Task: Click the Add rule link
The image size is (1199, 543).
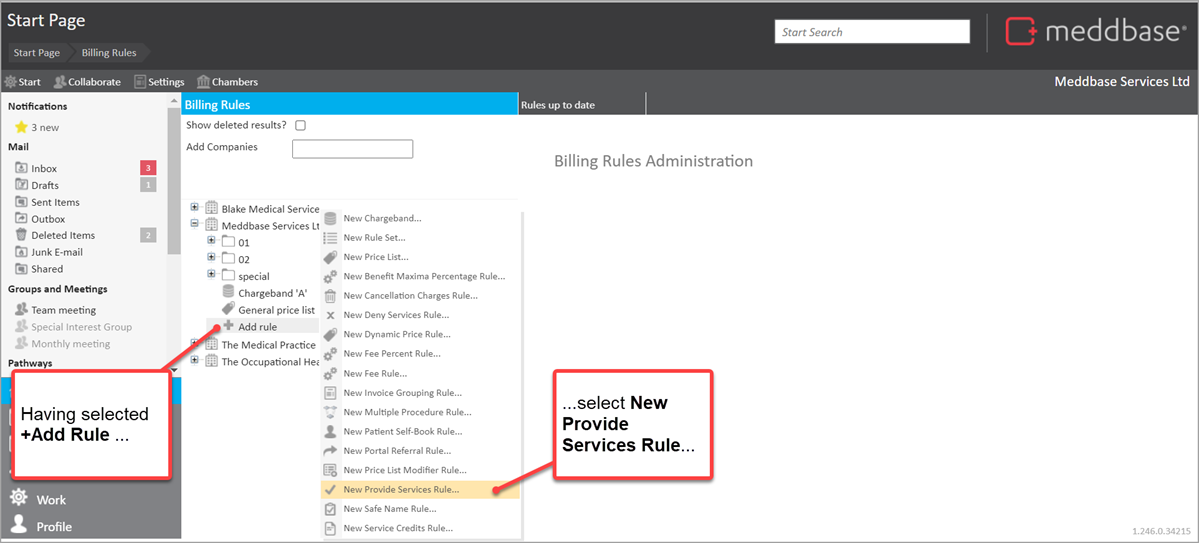Action: click(x=257, y=327)
